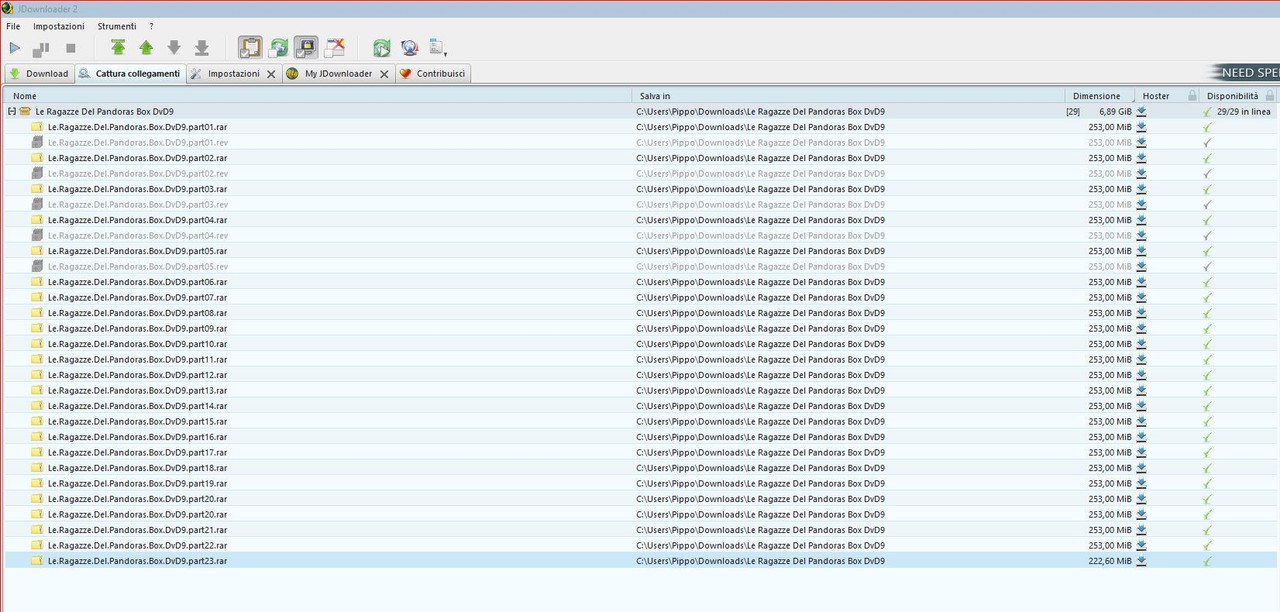Viewport: 1280px width, 612px height.
Task: Click the save path on part18.rar row
Action: (760, 468)
